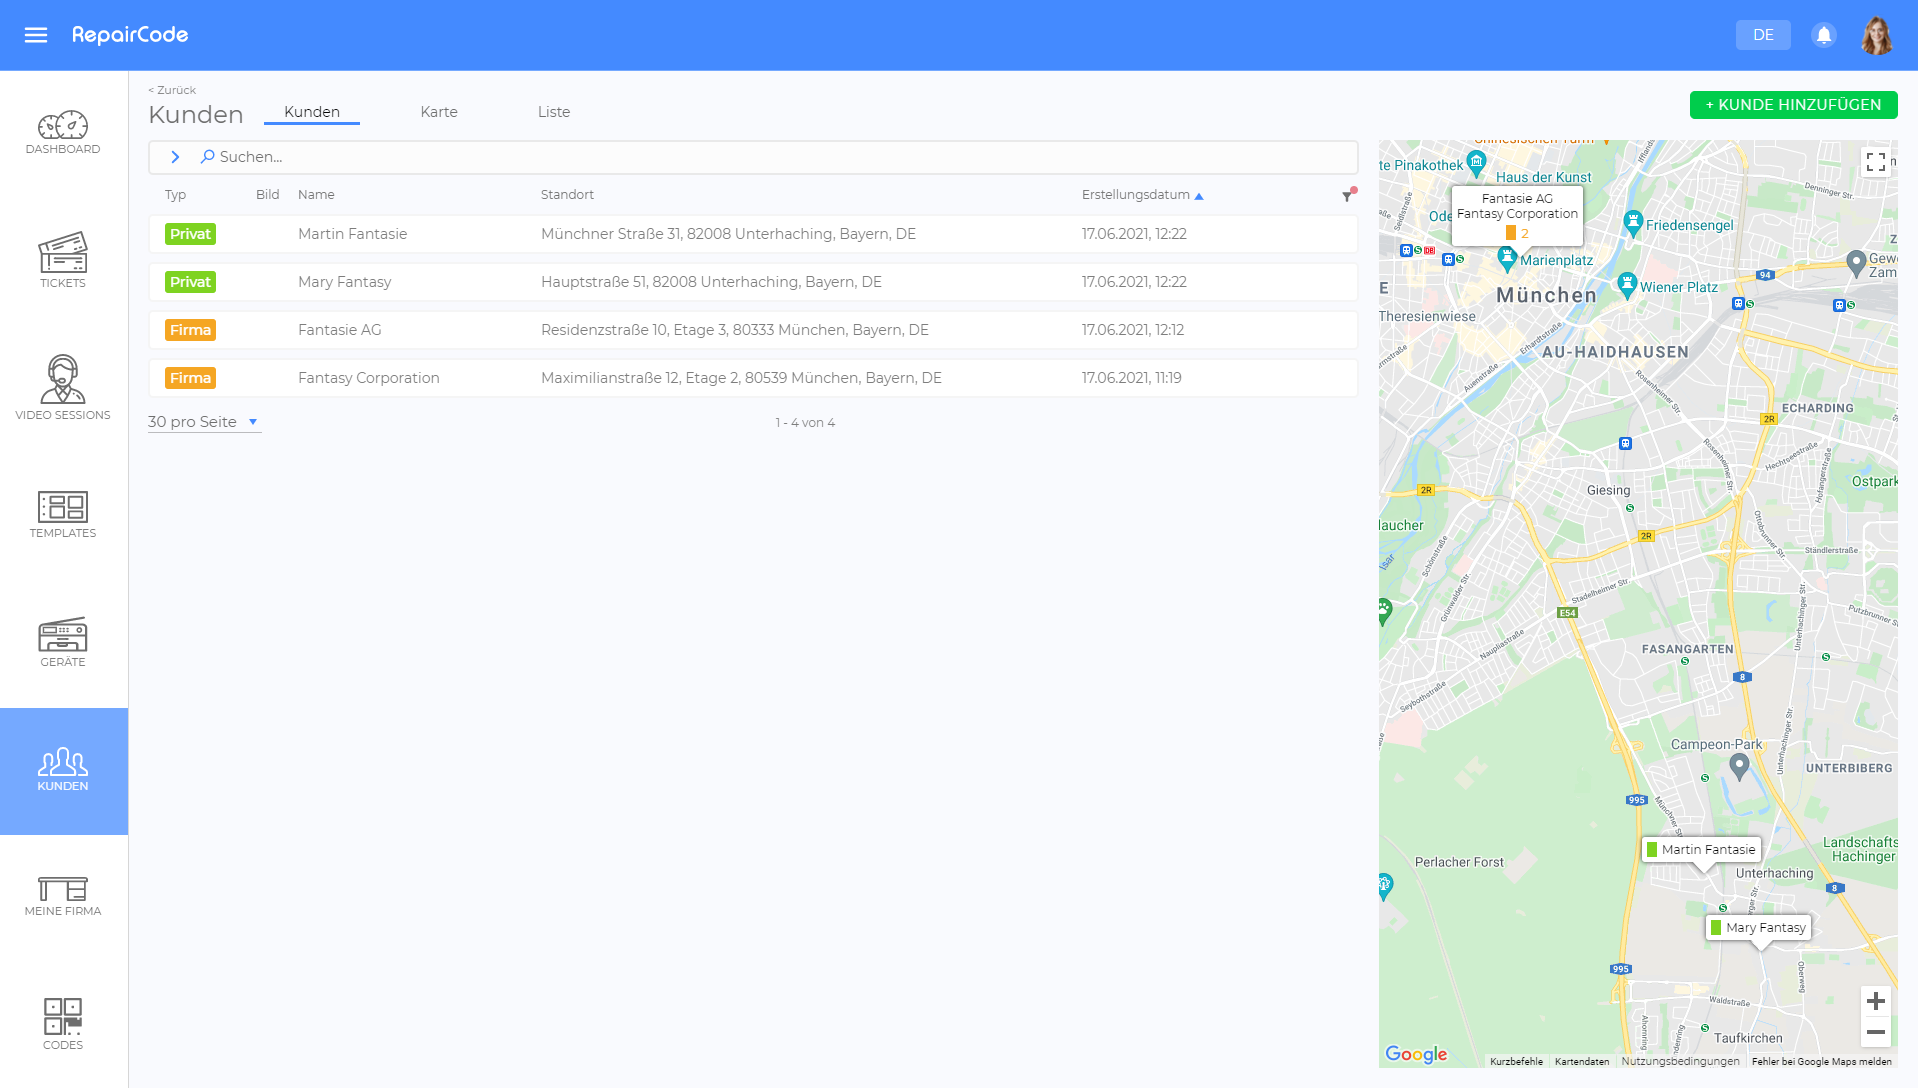Open Tickets from the sidebar

(63, 258)
